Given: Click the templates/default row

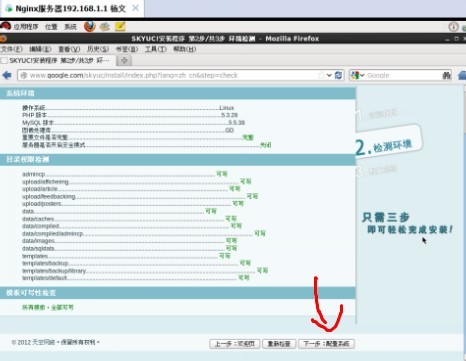Looking at the screenshot, I should (136, 278).
